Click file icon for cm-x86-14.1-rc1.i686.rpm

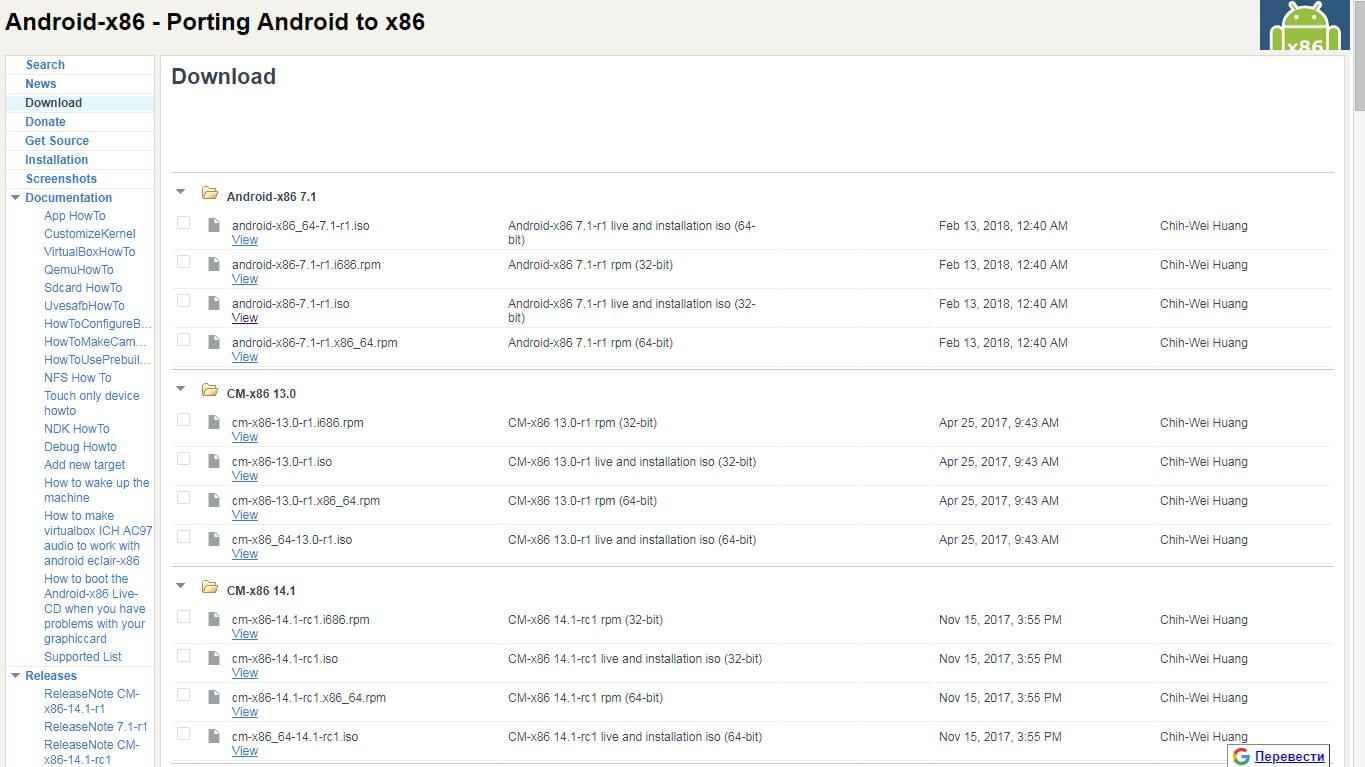tap(213, 620)
